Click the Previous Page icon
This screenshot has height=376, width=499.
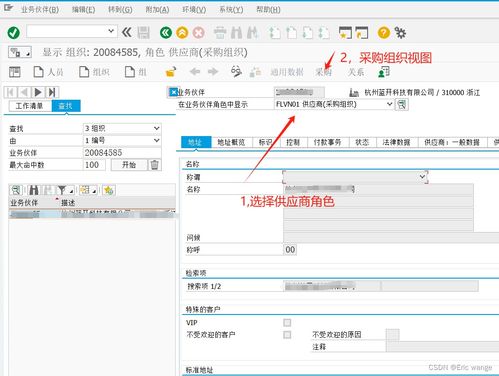tap(292, 33)
